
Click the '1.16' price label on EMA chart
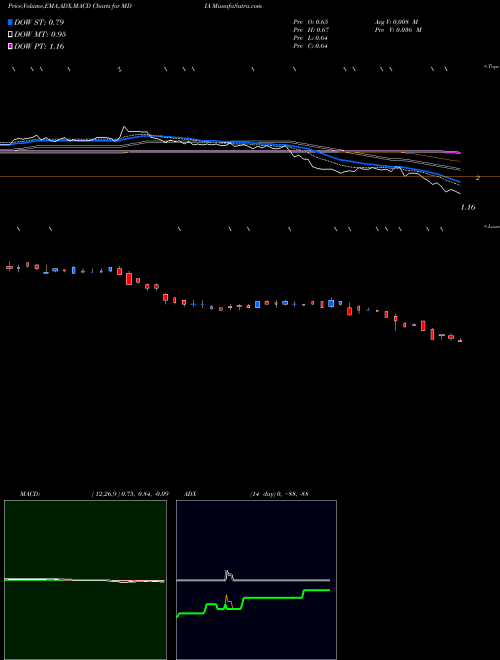(468, 207)
